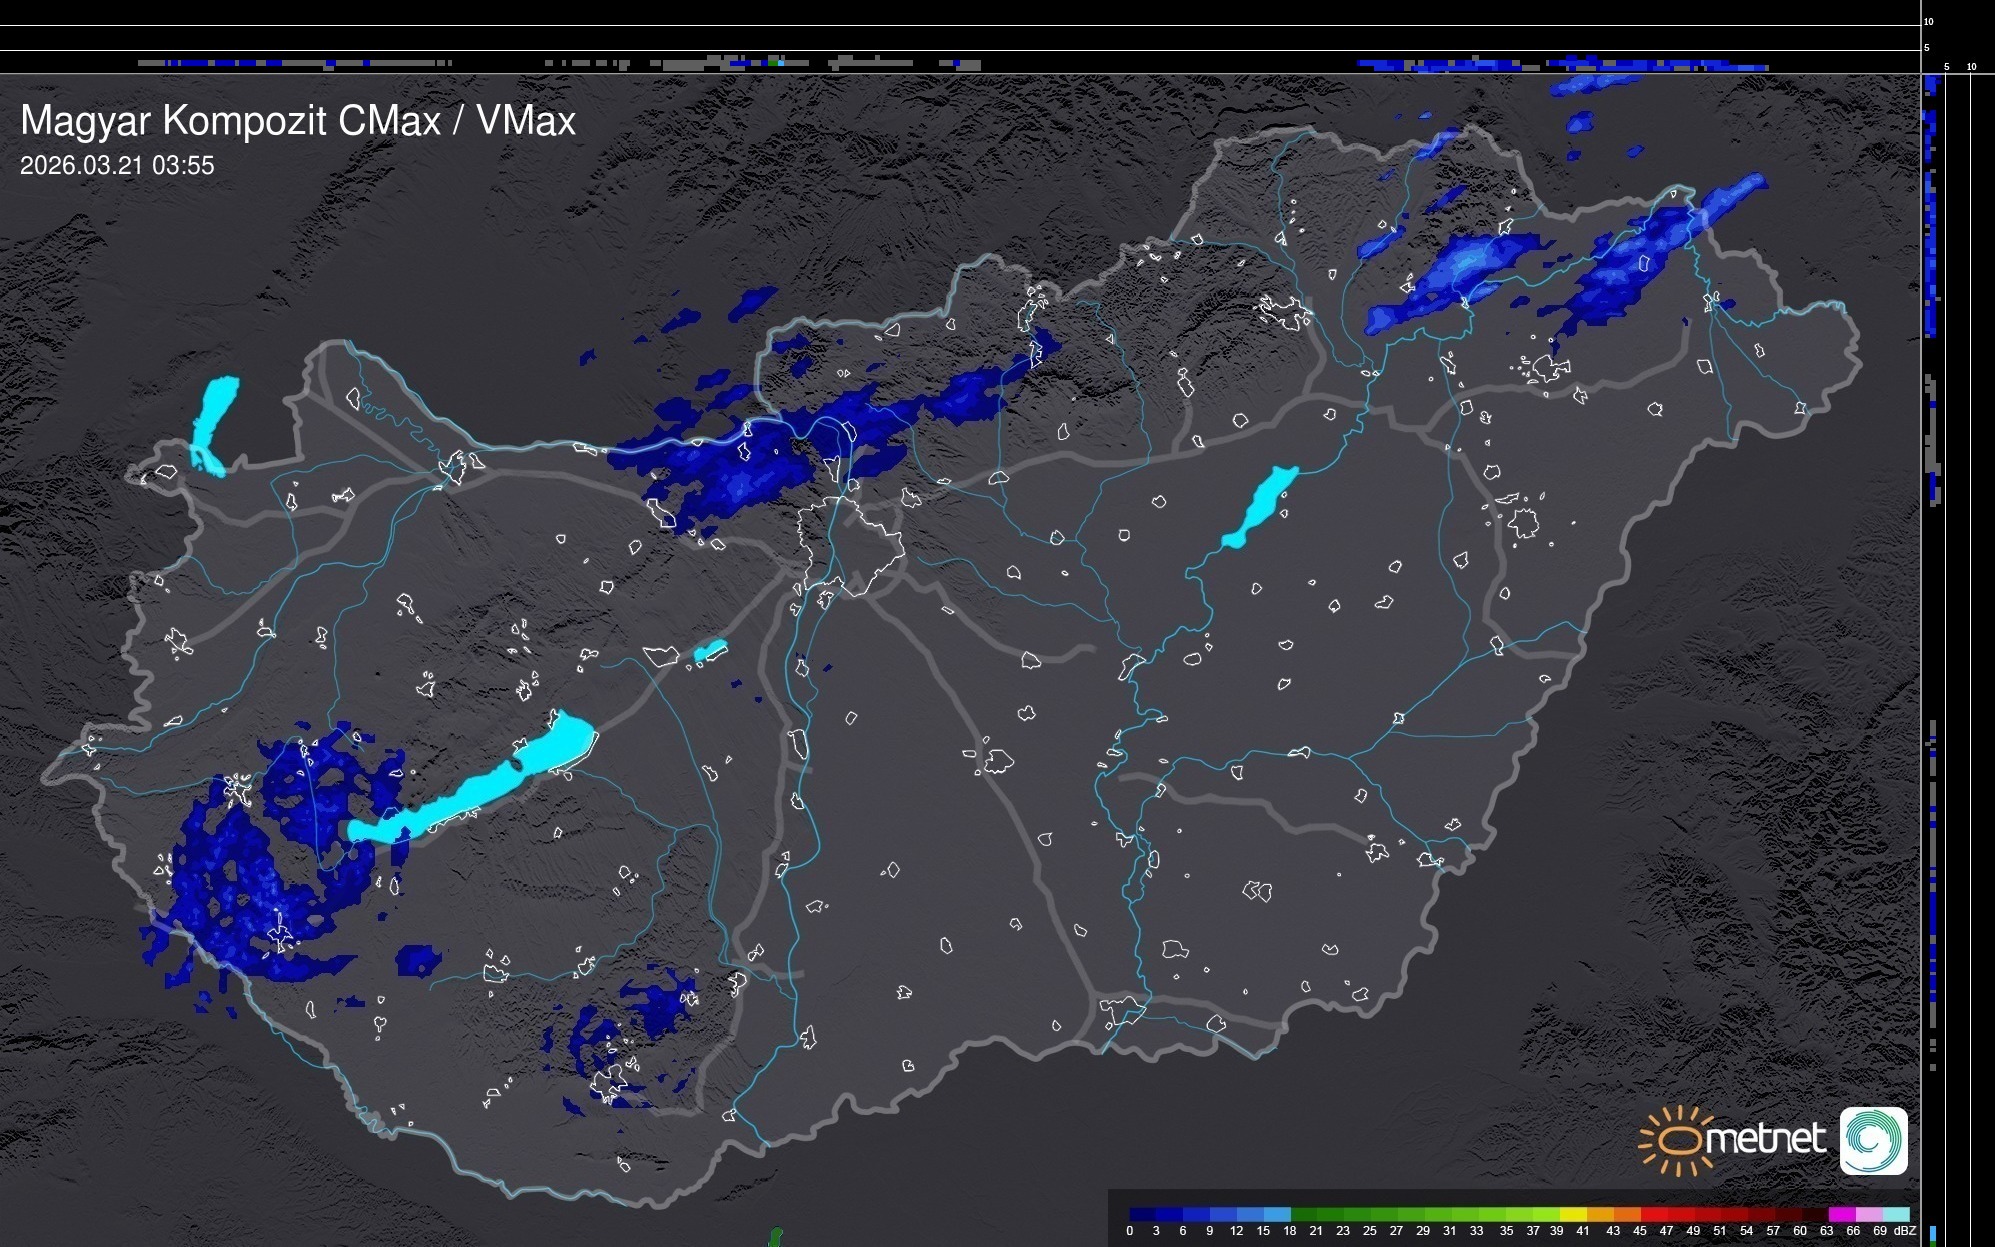Click the light cyan 69 dBZ legend swatch
Image resolution: width=1995 pixels, height=1247 pixels.
1895,1214
